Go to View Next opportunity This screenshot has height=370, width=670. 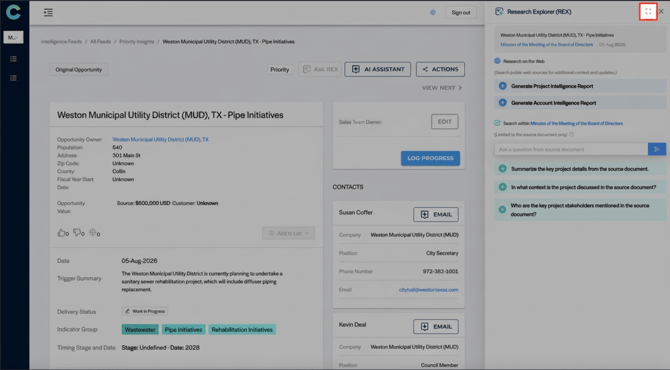point(442,88)
